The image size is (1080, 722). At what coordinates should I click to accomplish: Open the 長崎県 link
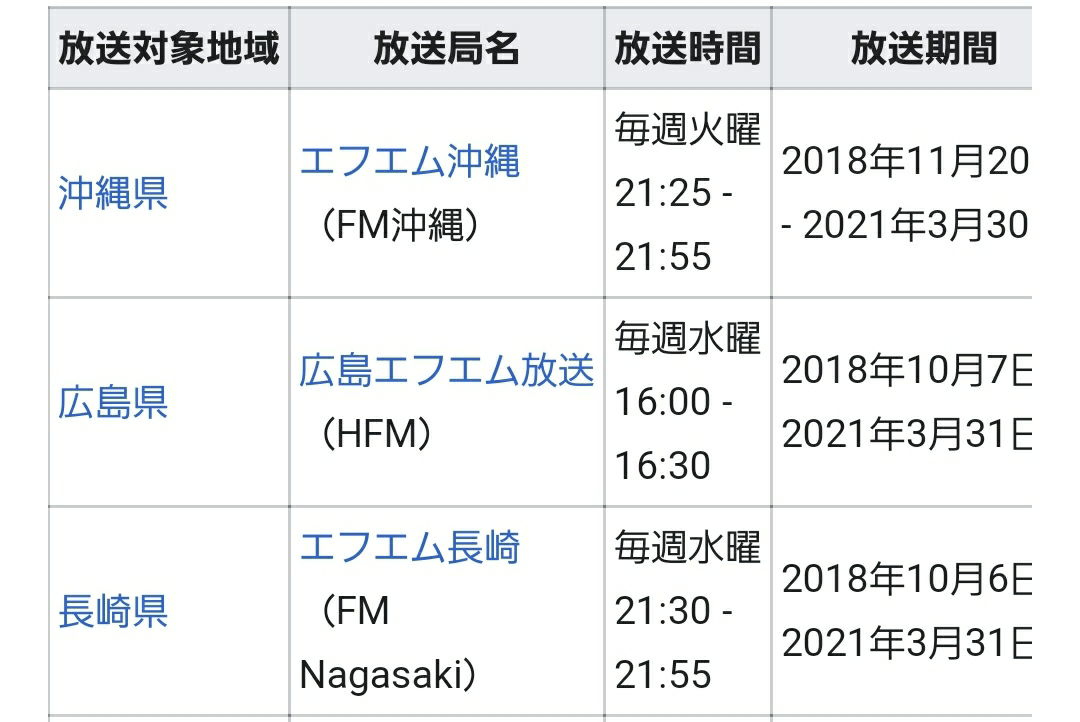pyautogui.click(x=113, y=611)
